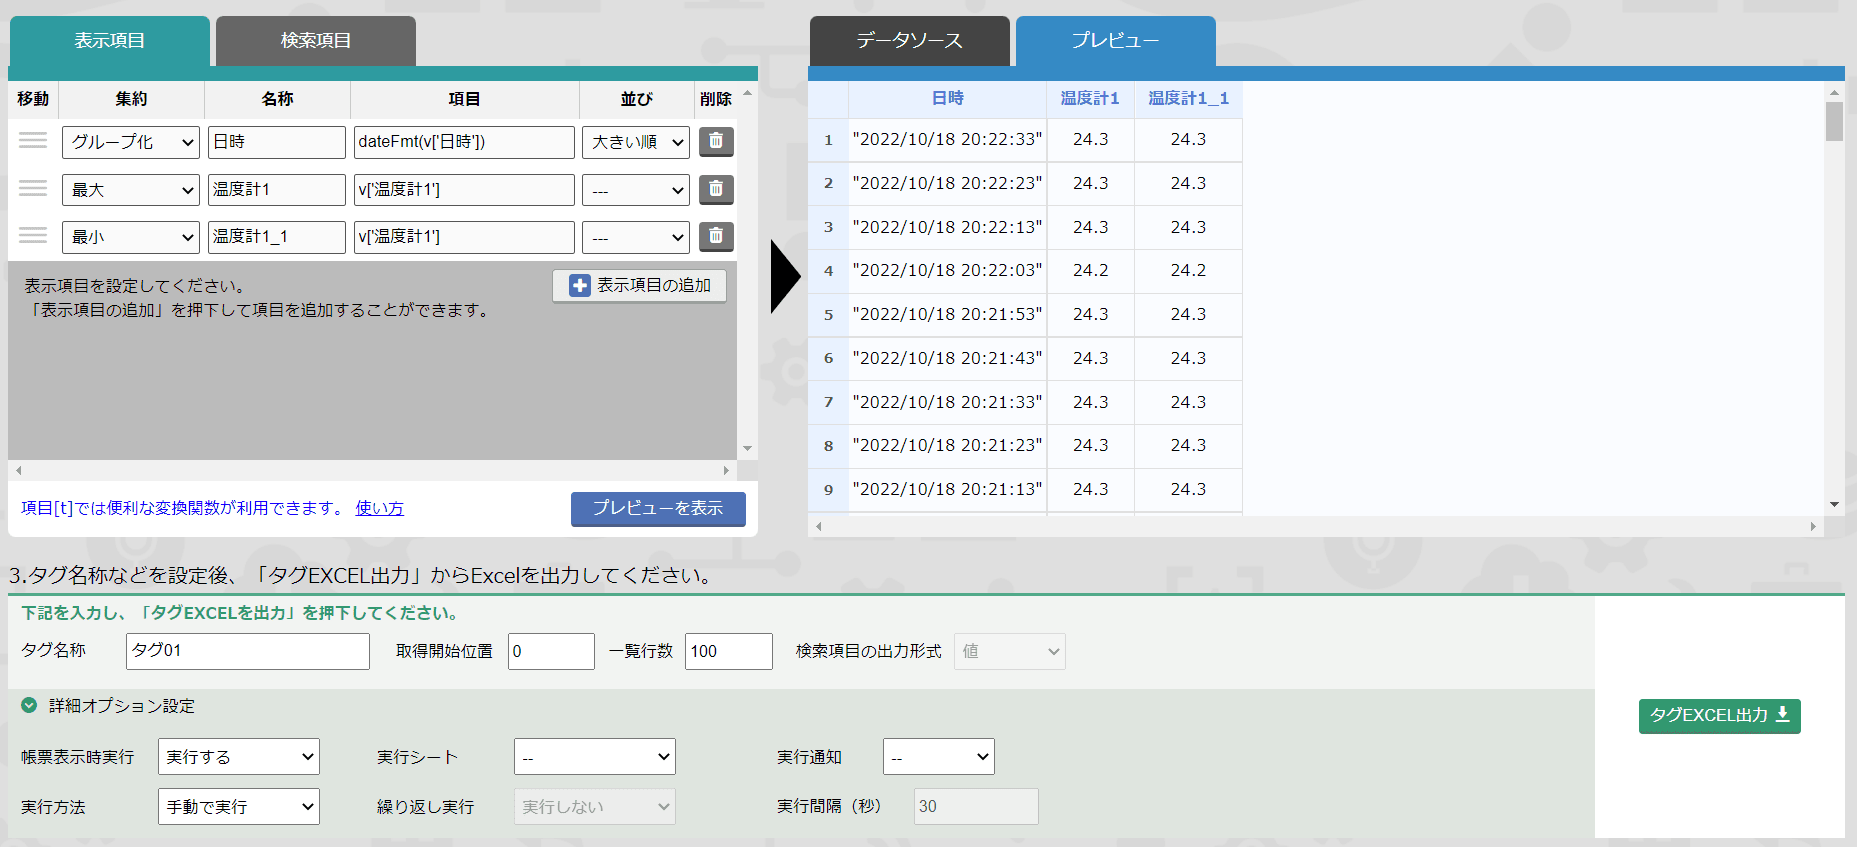Delete the 温度計1 row with trash icon

tap(716, 189)
